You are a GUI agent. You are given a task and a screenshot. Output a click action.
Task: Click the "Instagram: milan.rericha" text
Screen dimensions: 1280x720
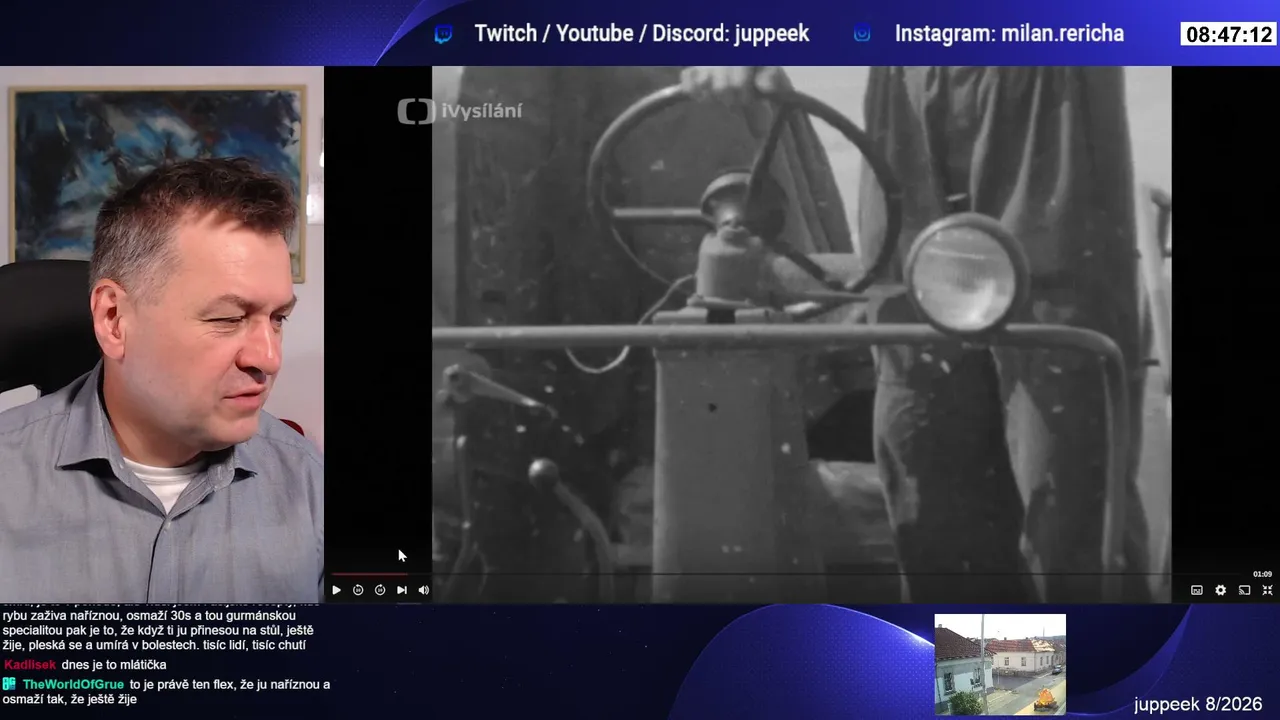pos(1009,34)
